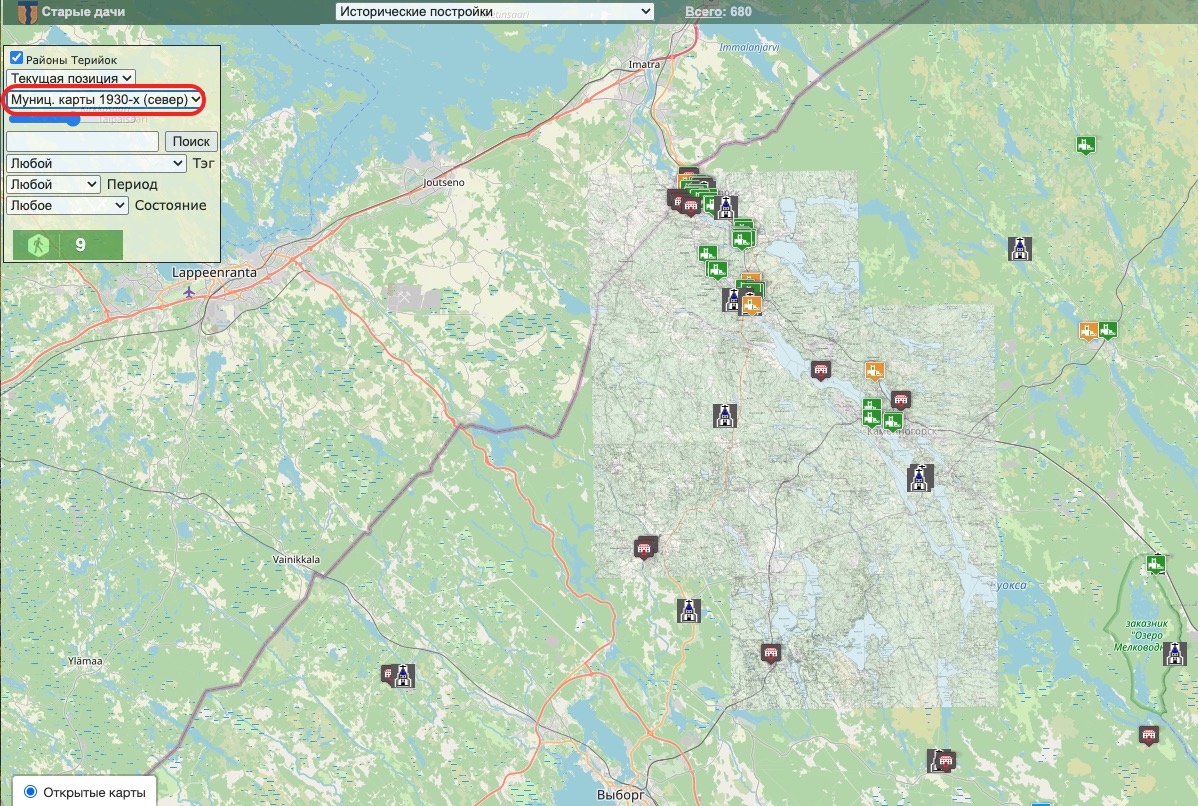Screen dimensions: 1198x806
Task: Select the Открытые карты radio button
Action: pyautogui.click(x=30, y=792)
